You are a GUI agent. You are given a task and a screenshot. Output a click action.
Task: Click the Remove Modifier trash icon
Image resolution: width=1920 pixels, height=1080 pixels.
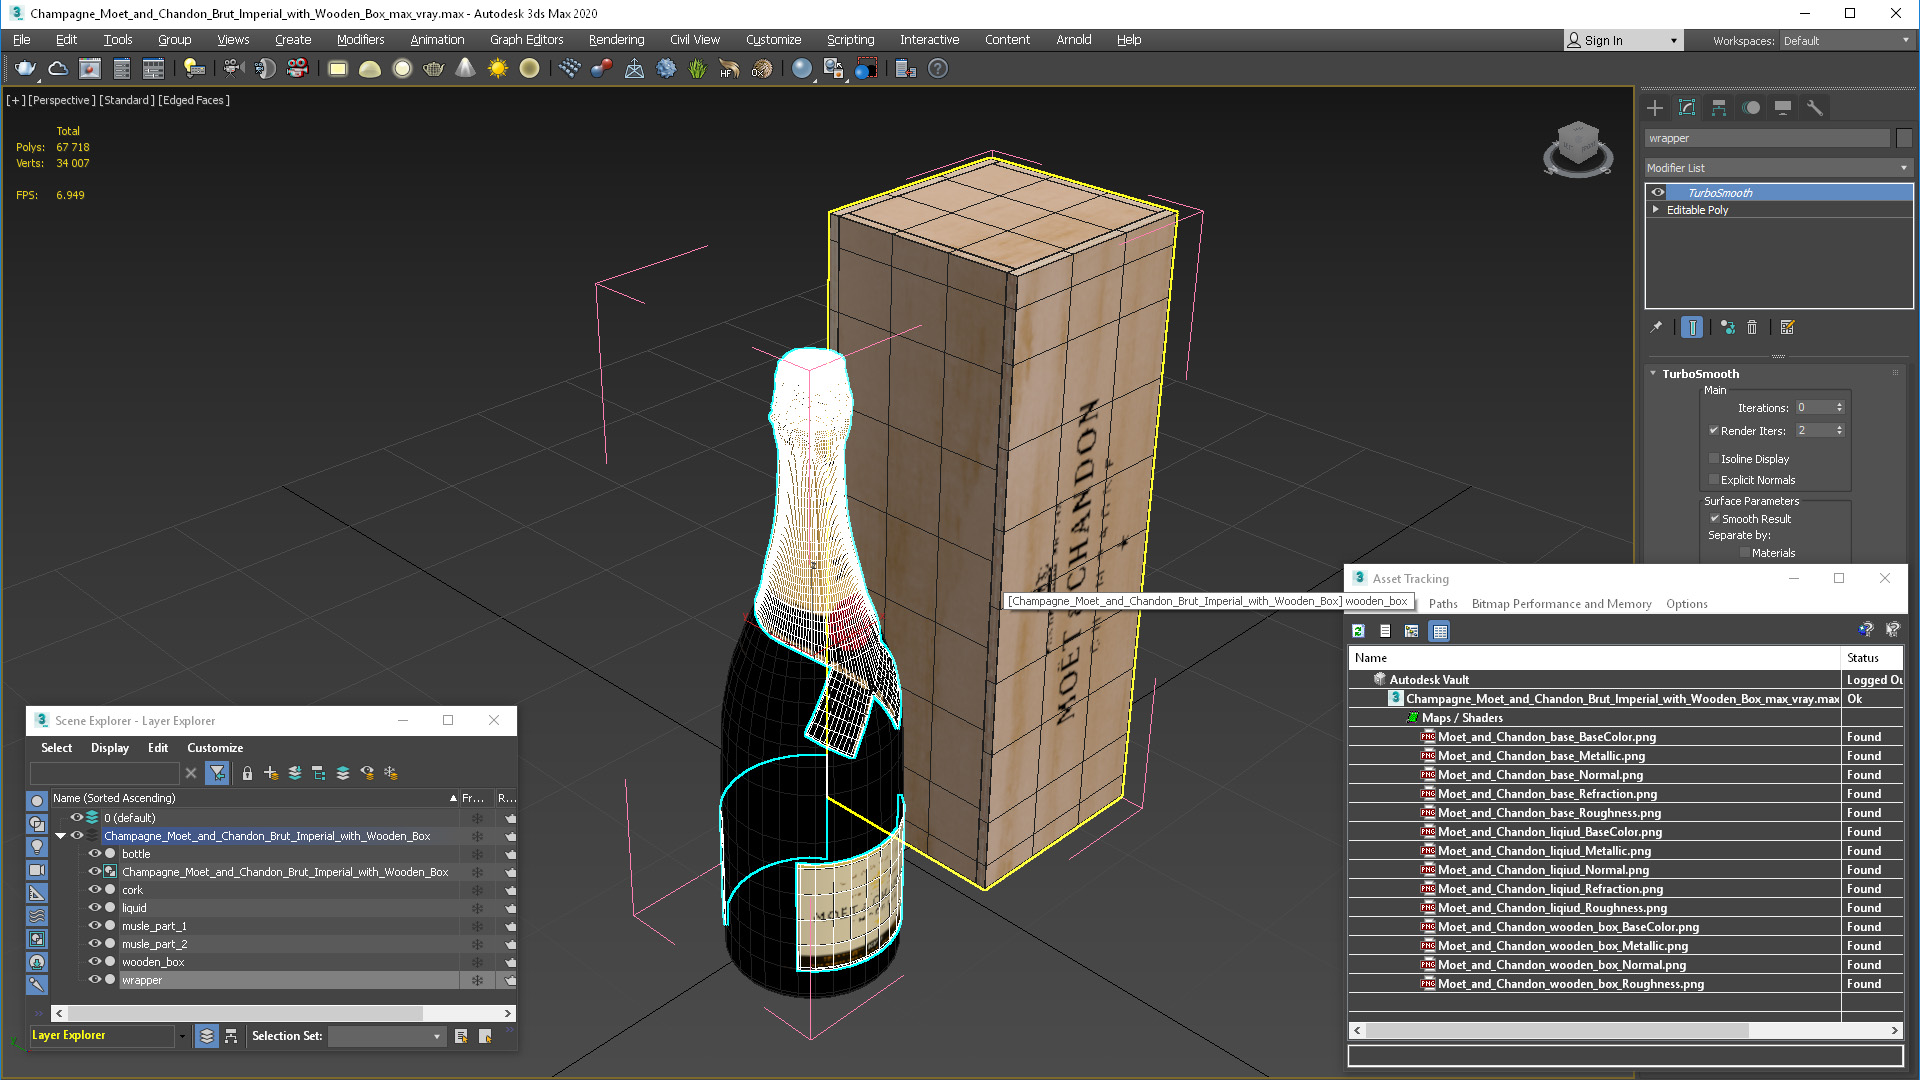[1752, 327]
